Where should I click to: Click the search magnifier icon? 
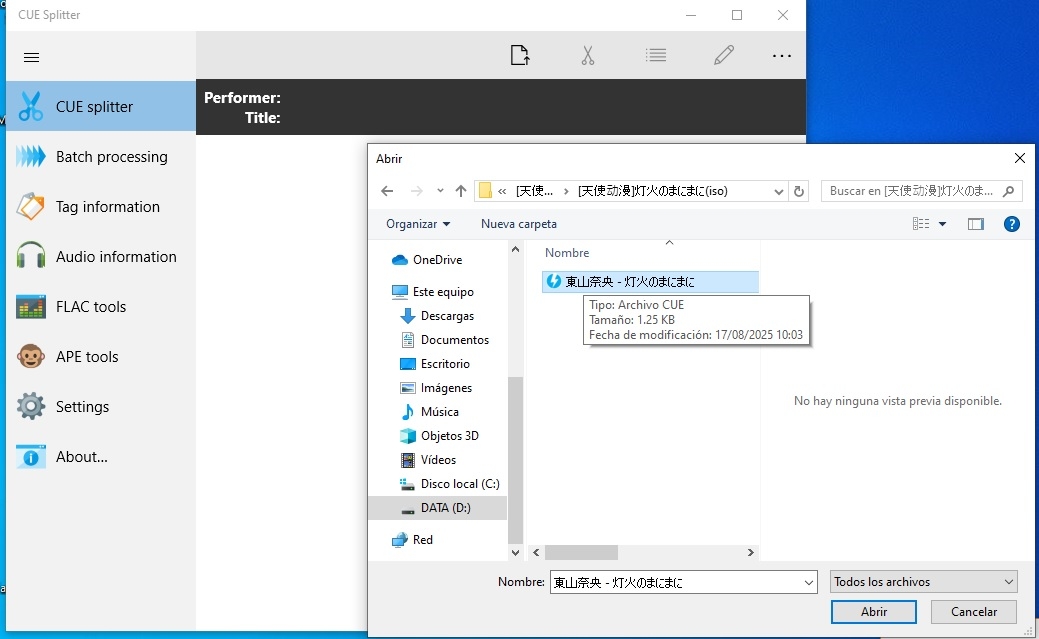(1009, 191)
